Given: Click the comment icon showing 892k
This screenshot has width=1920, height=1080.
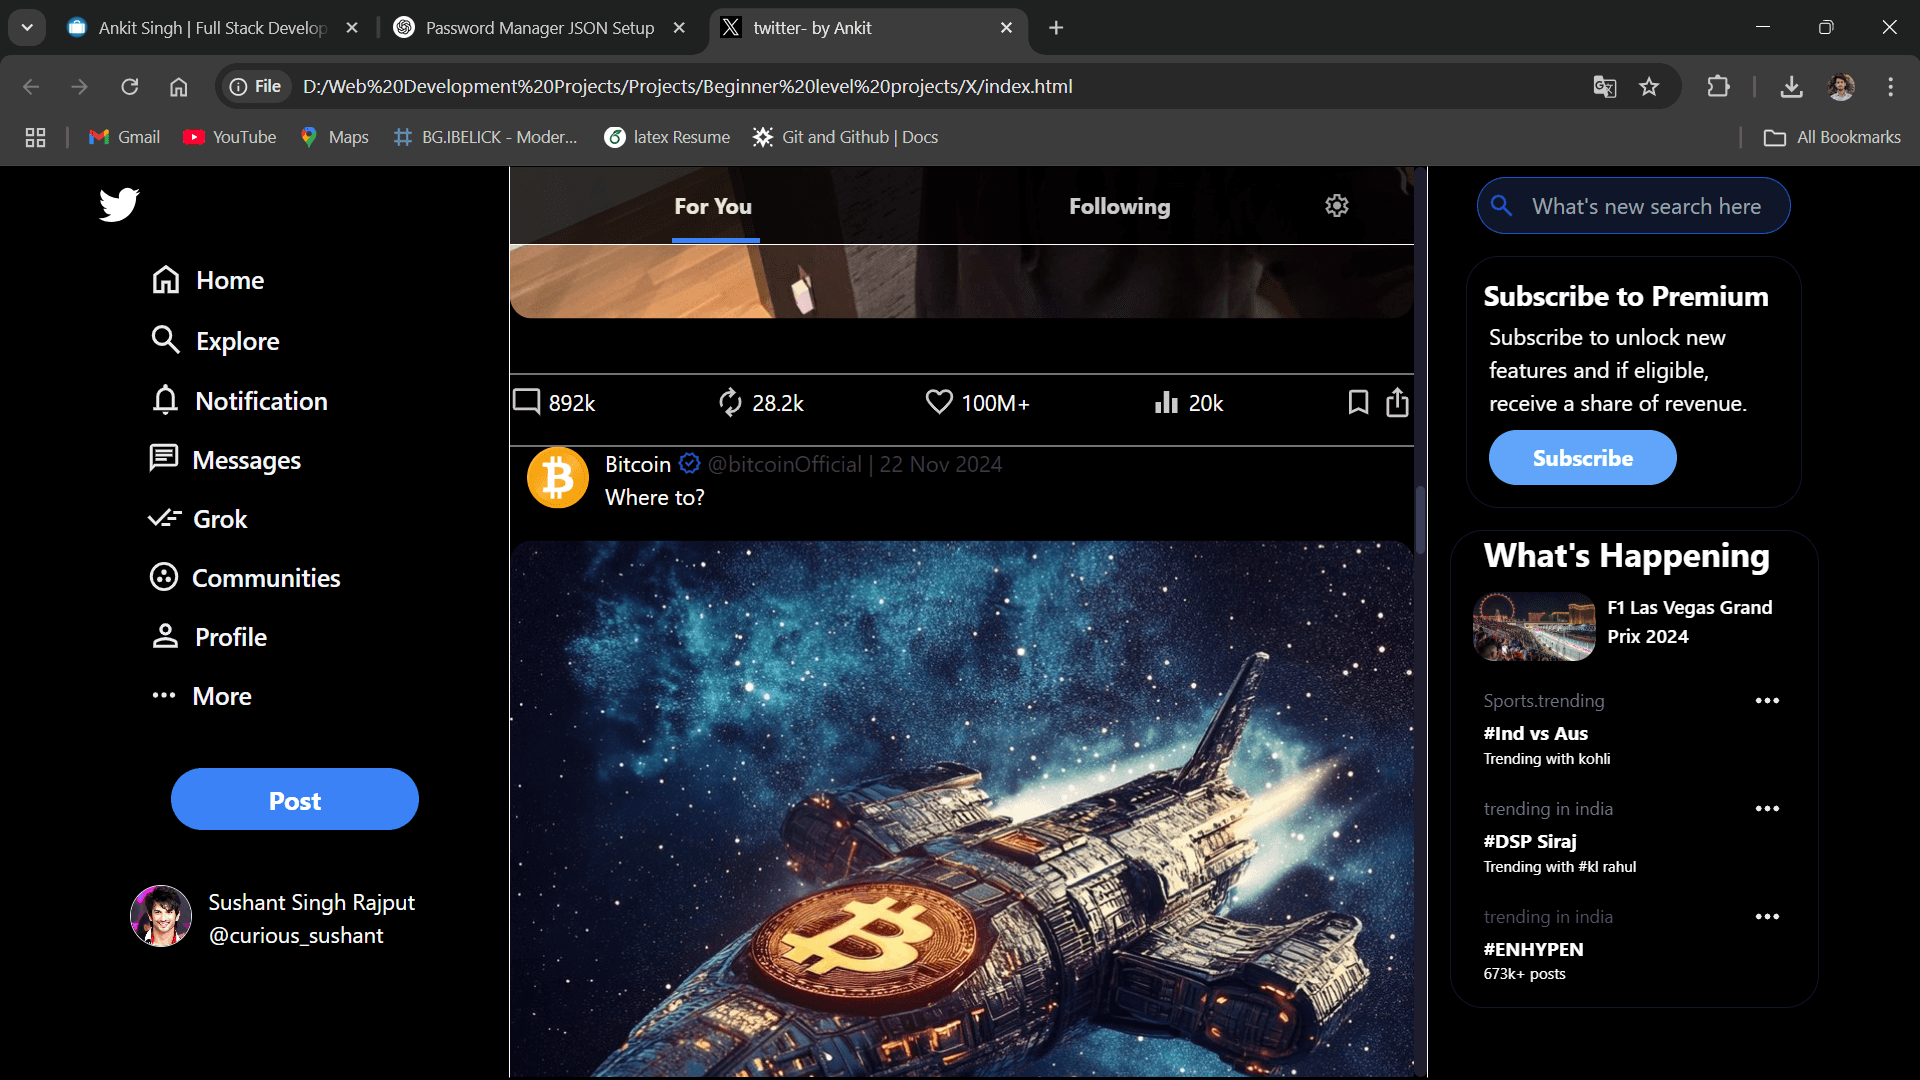Looking at the screenshot, I should tap(527, 402).
